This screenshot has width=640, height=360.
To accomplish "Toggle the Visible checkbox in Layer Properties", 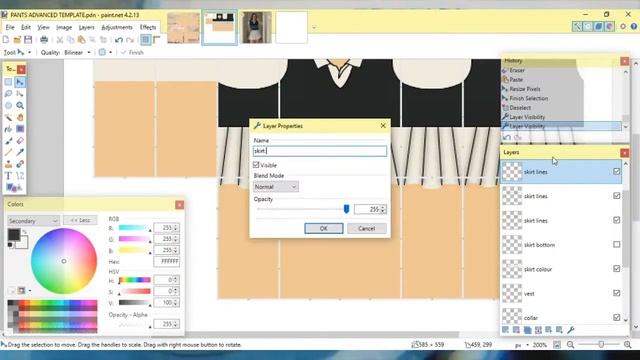I will [x=256, y=165].
